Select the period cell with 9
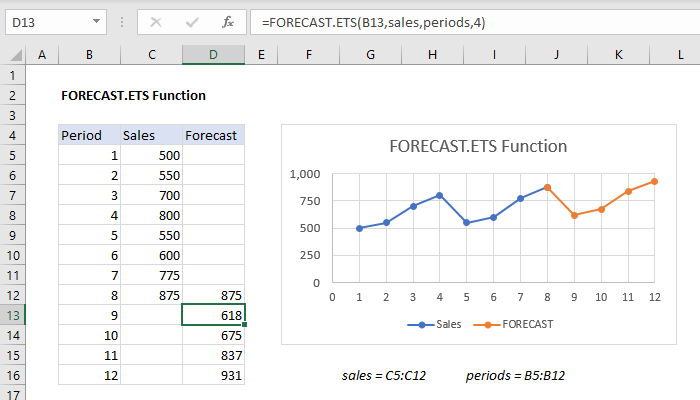The width and height of the screenshot is (700, 400). click(x=89, y=315)
